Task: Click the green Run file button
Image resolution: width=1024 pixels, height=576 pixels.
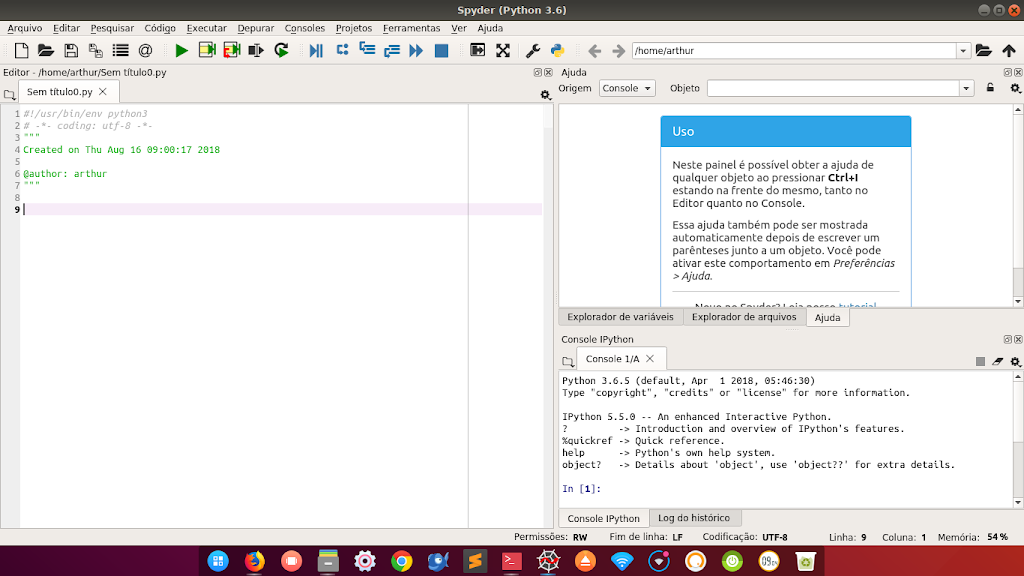Action: 182,50
